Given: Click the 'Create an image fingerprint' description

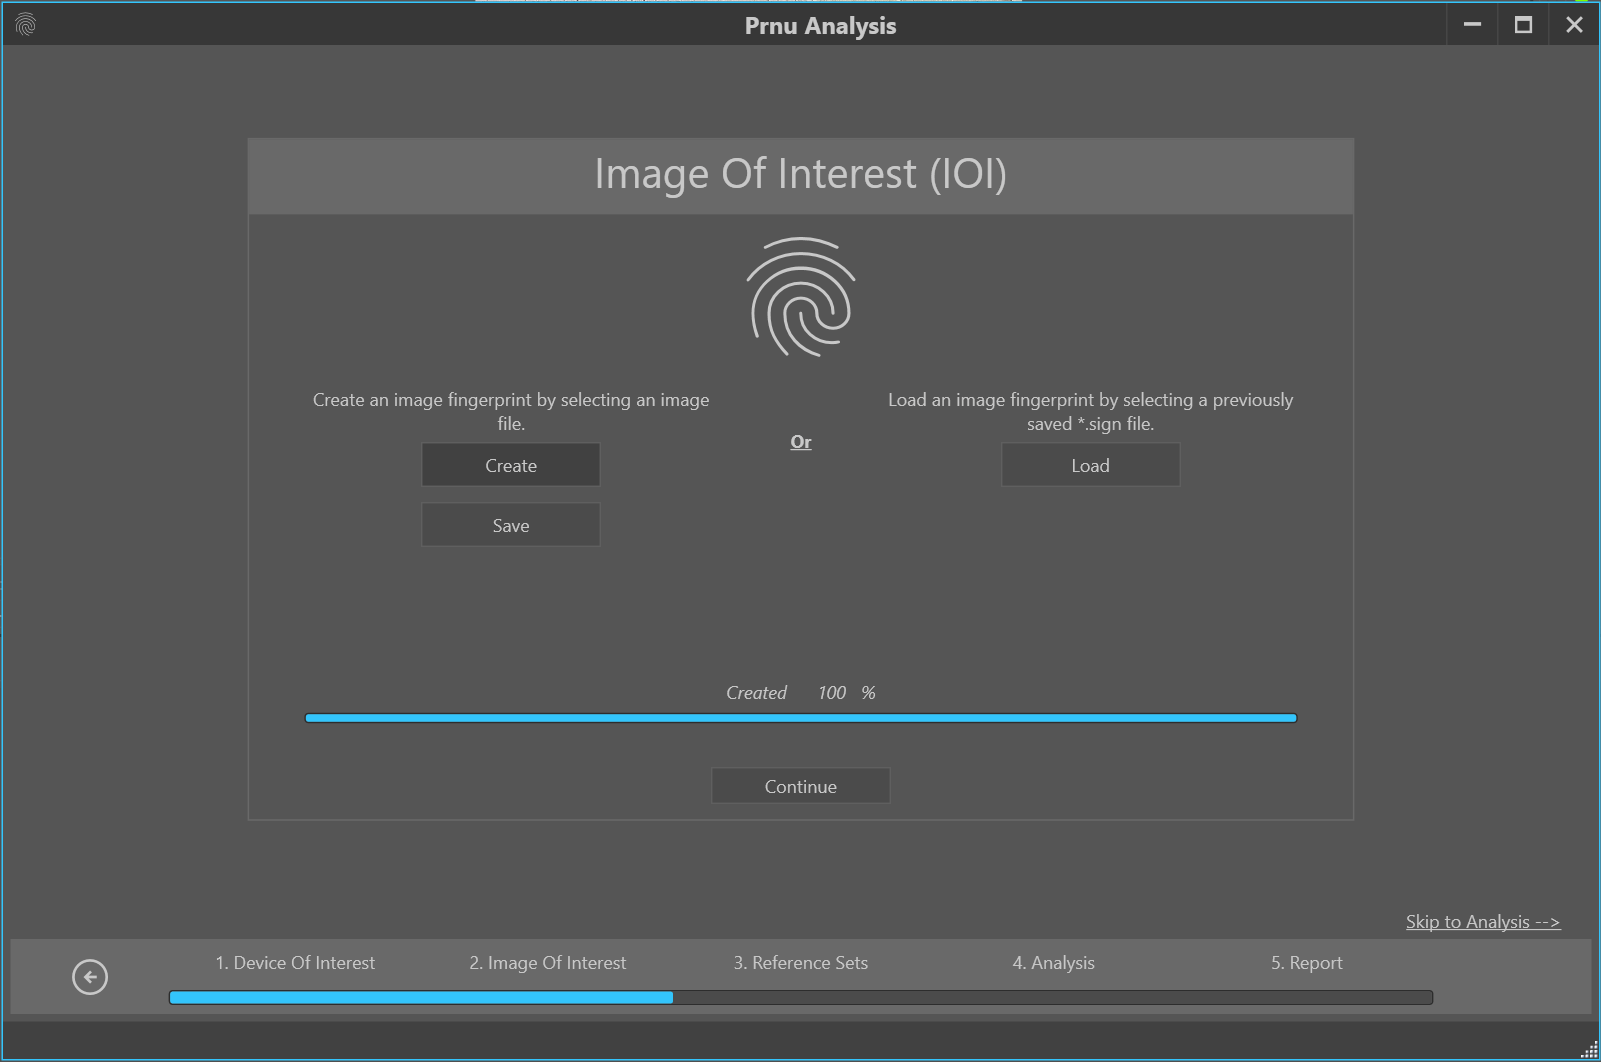Looking at the screenshot, I should (x=511, y=411).
